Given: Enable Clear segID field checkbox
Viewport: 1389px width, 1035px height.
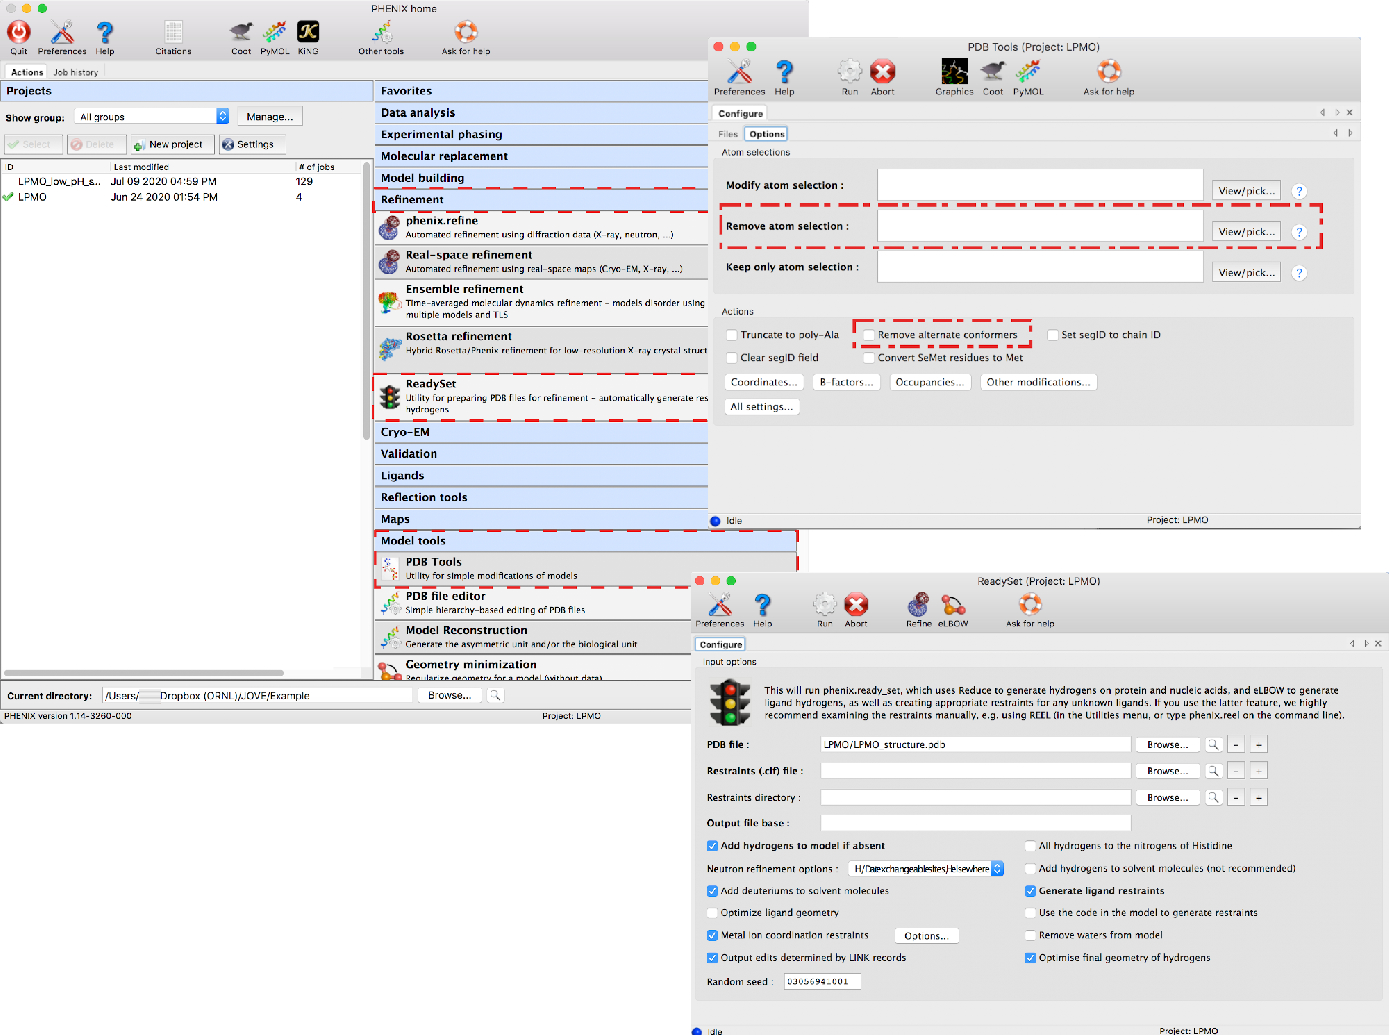Looking at the screenshot, I should coord(732,357).
